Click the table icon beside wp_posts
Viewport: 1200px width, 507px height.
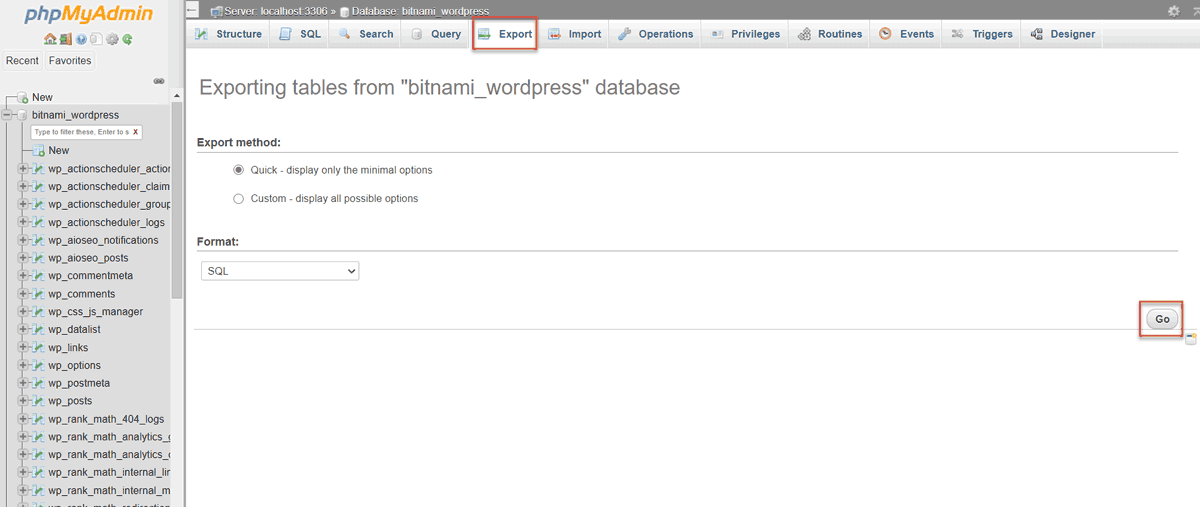coord(39,401)
